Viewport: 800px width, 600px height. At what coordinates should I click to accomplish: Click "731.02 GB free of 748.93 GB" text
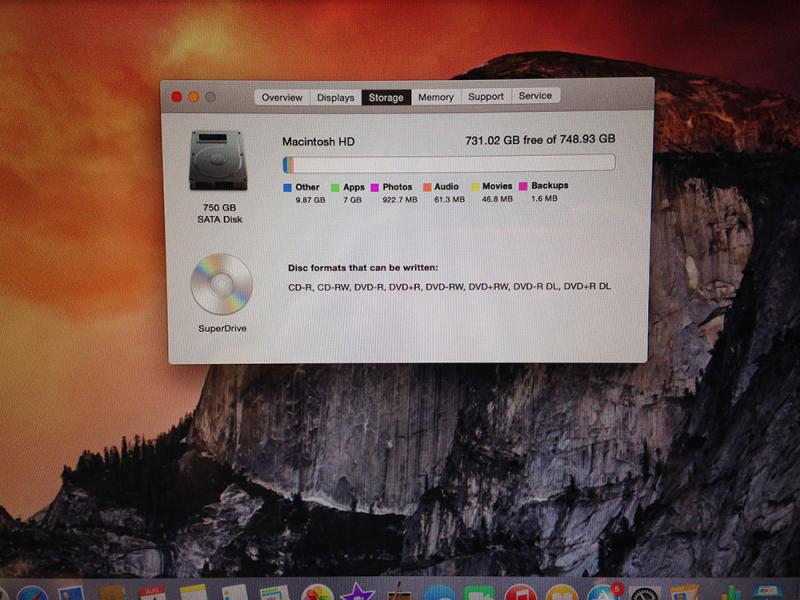click(540, 140)
